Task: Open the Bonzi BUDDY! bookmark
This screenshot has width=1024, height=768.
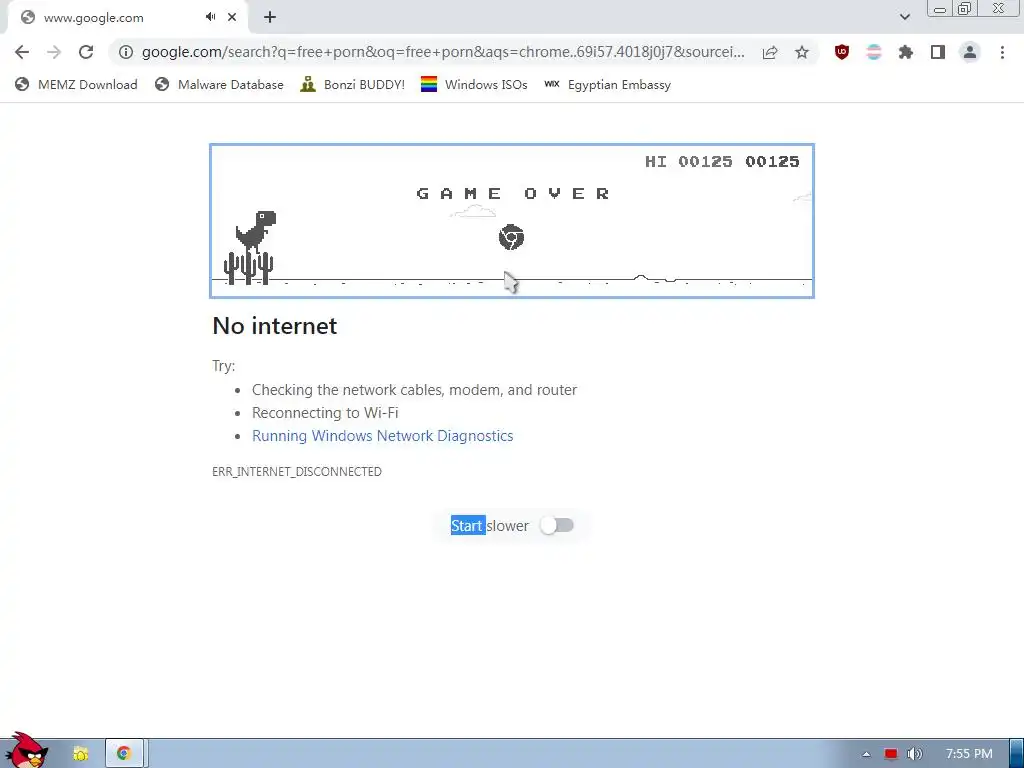Action: (x=353, y=84)
